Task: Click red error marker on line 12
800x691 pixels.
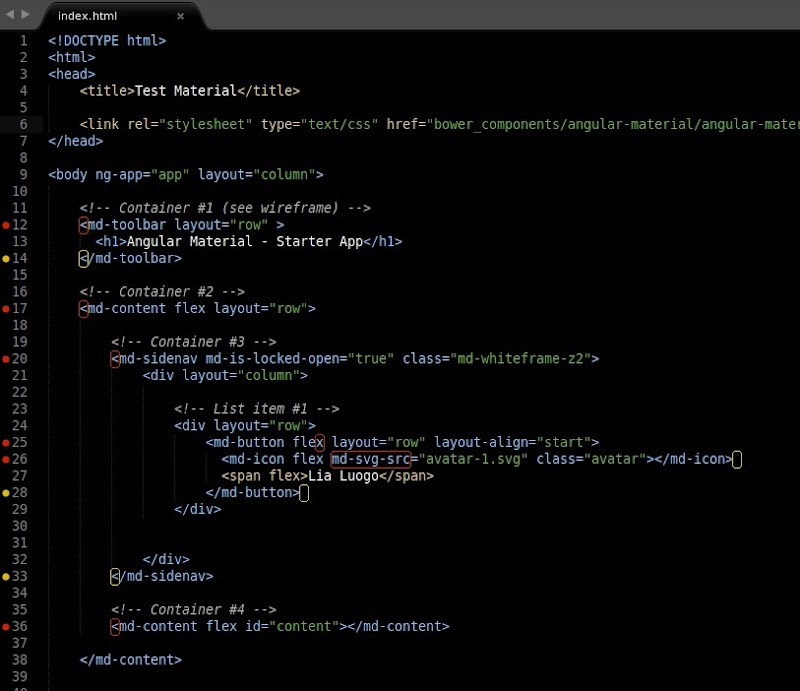Action: tap(6, 225)
